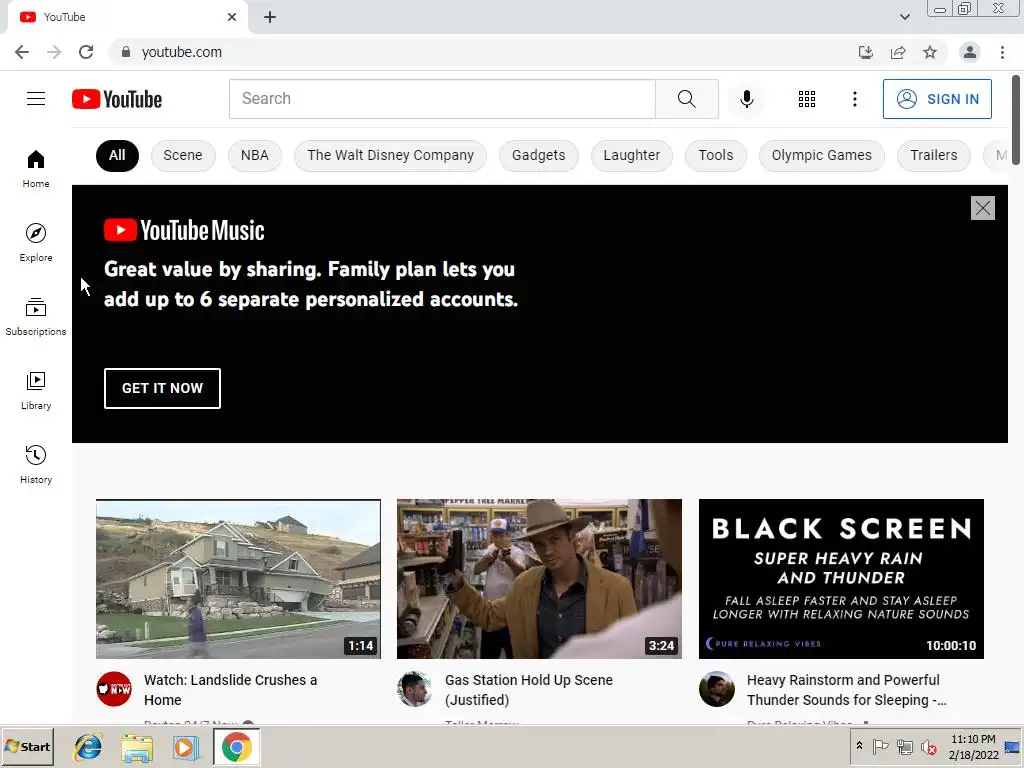Screen dimensions: 1024x768
Task: Click muted volume tray icon
Action: [928, 746]
